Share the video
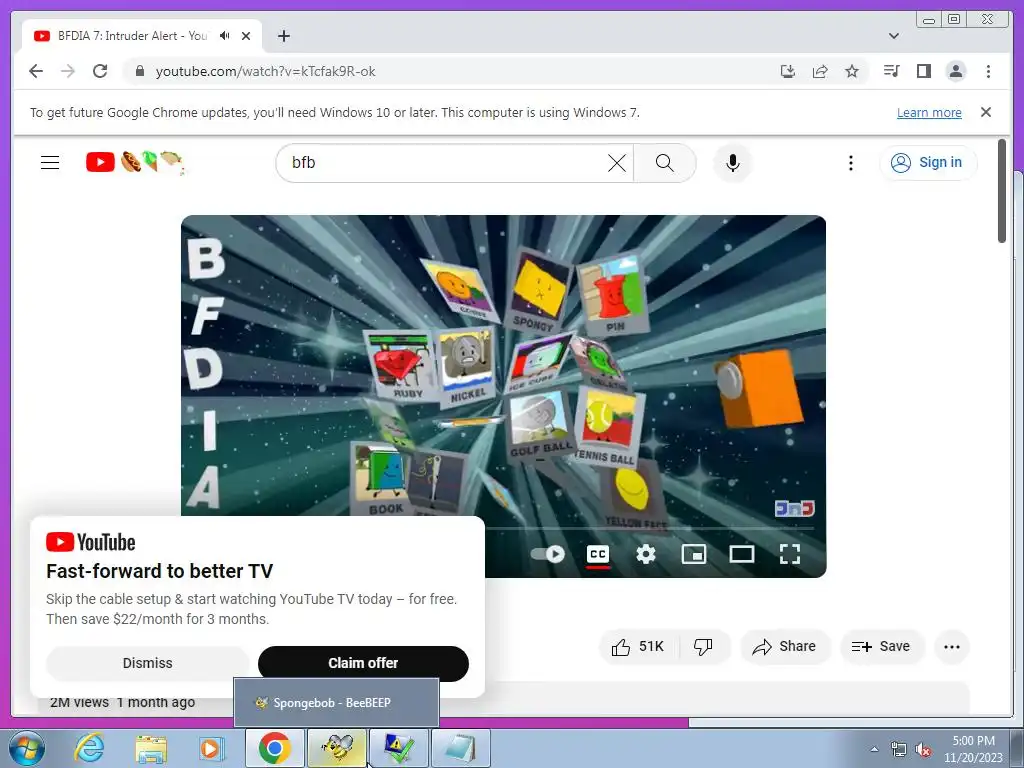 [784, 647]
